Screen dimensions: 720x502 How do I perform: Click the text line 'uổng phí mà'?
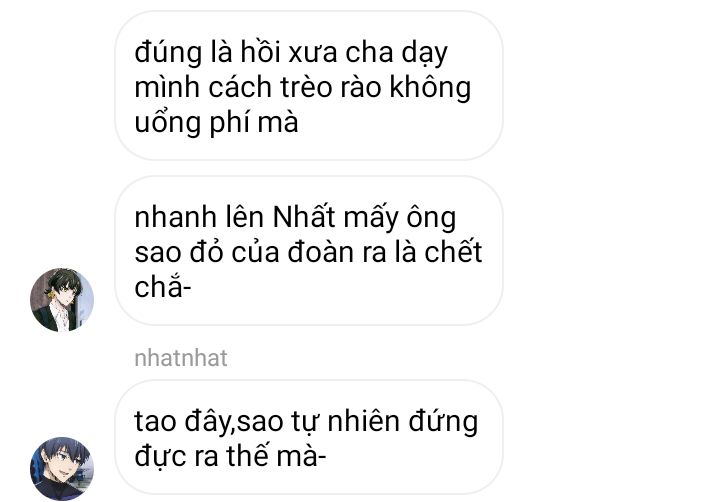pos(216,123)
